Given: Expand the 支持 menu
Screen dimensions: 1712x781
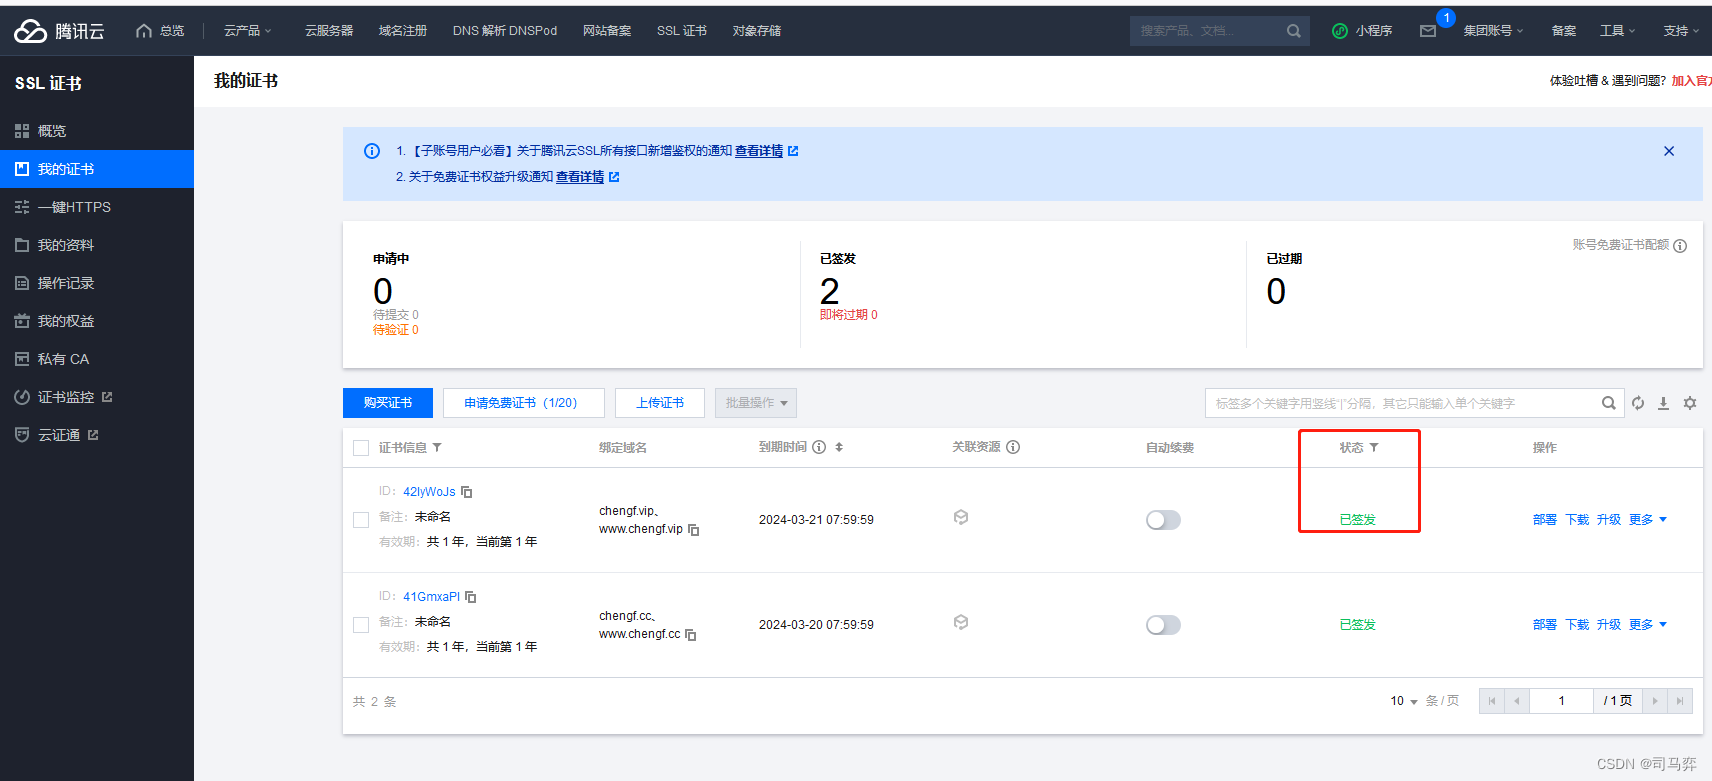Looking at the screenshot, I should (1681, 31).
